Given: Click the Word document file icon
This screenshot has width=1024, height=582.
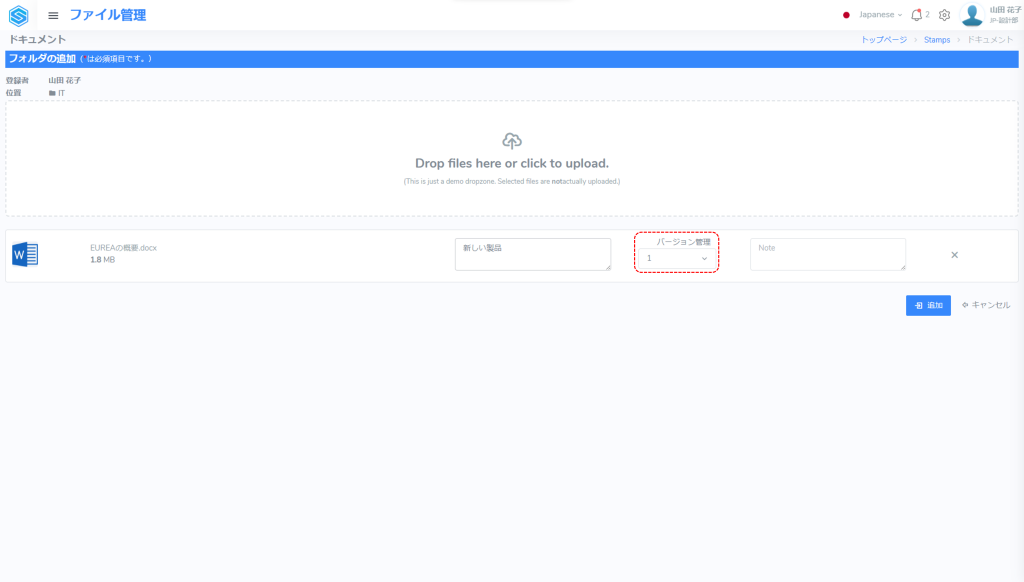Looking at the screenshot, I should coord(24,255).
